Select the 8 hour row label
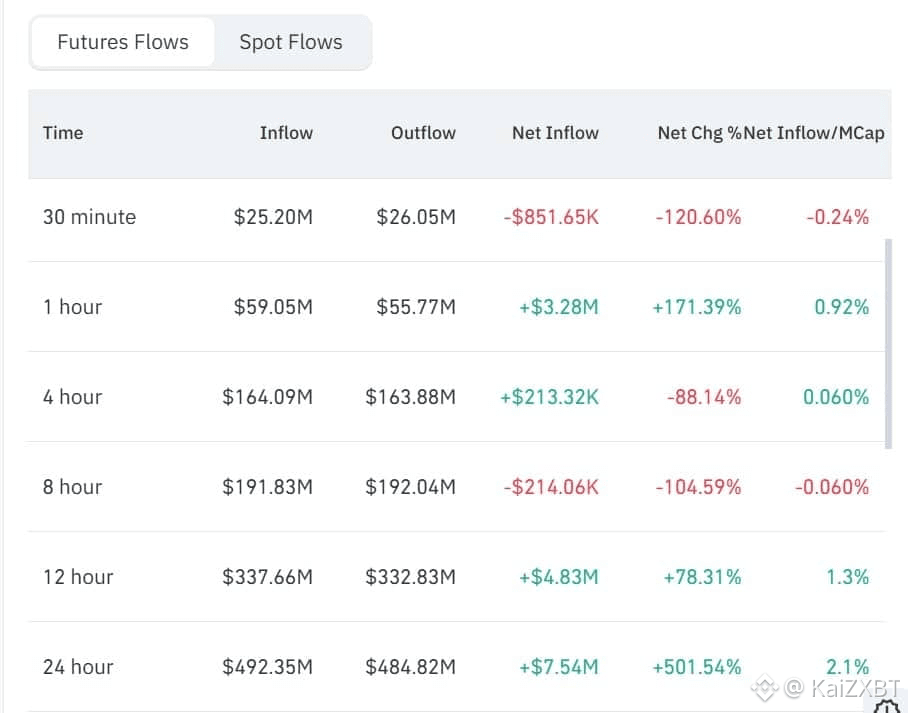This screenshot has width=908, height=713. [x=72, y=487]
